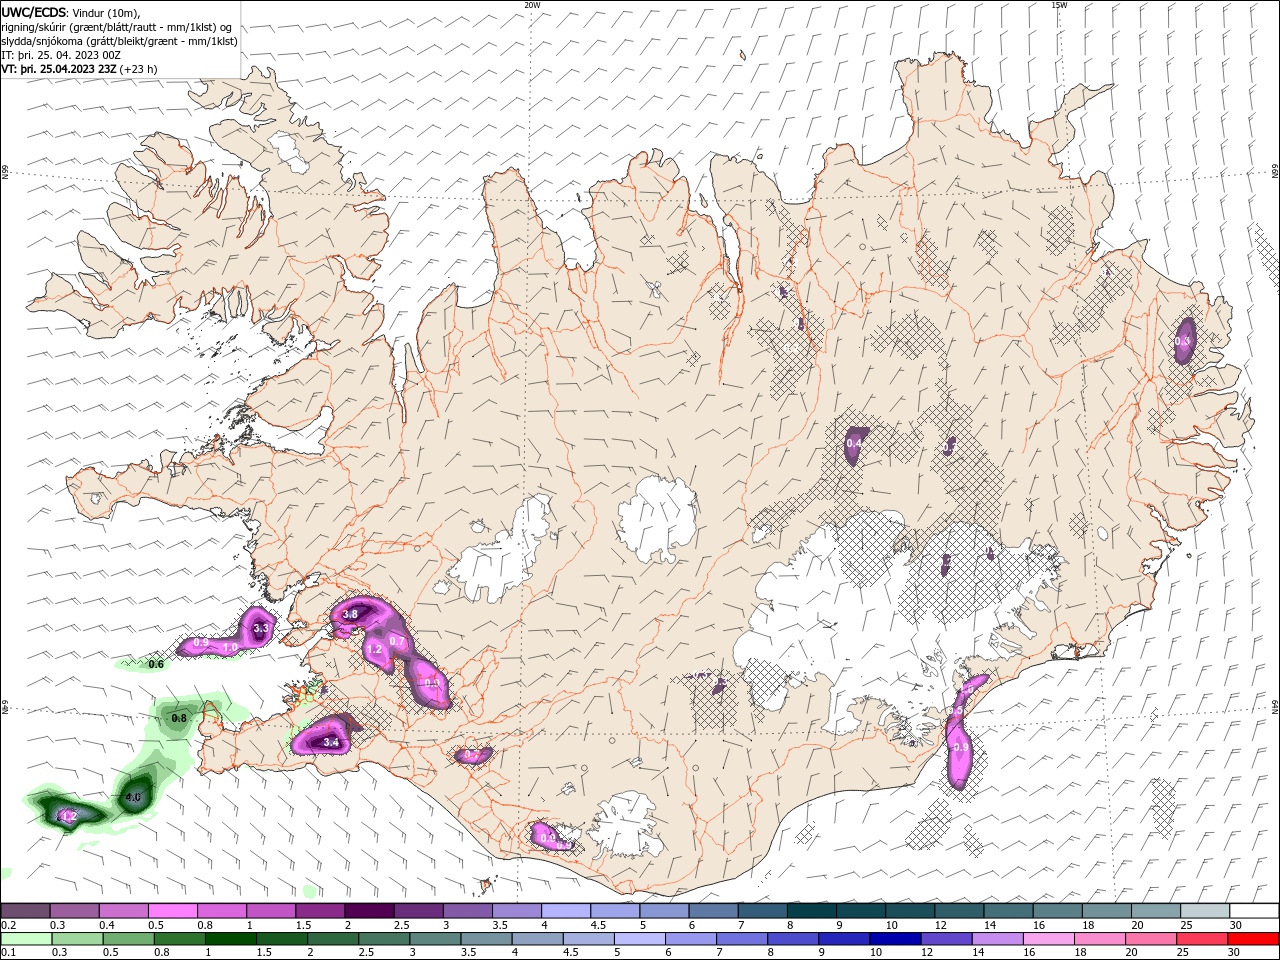Click the 0.7 value beside the 3.8 cell

pos(397,641)
